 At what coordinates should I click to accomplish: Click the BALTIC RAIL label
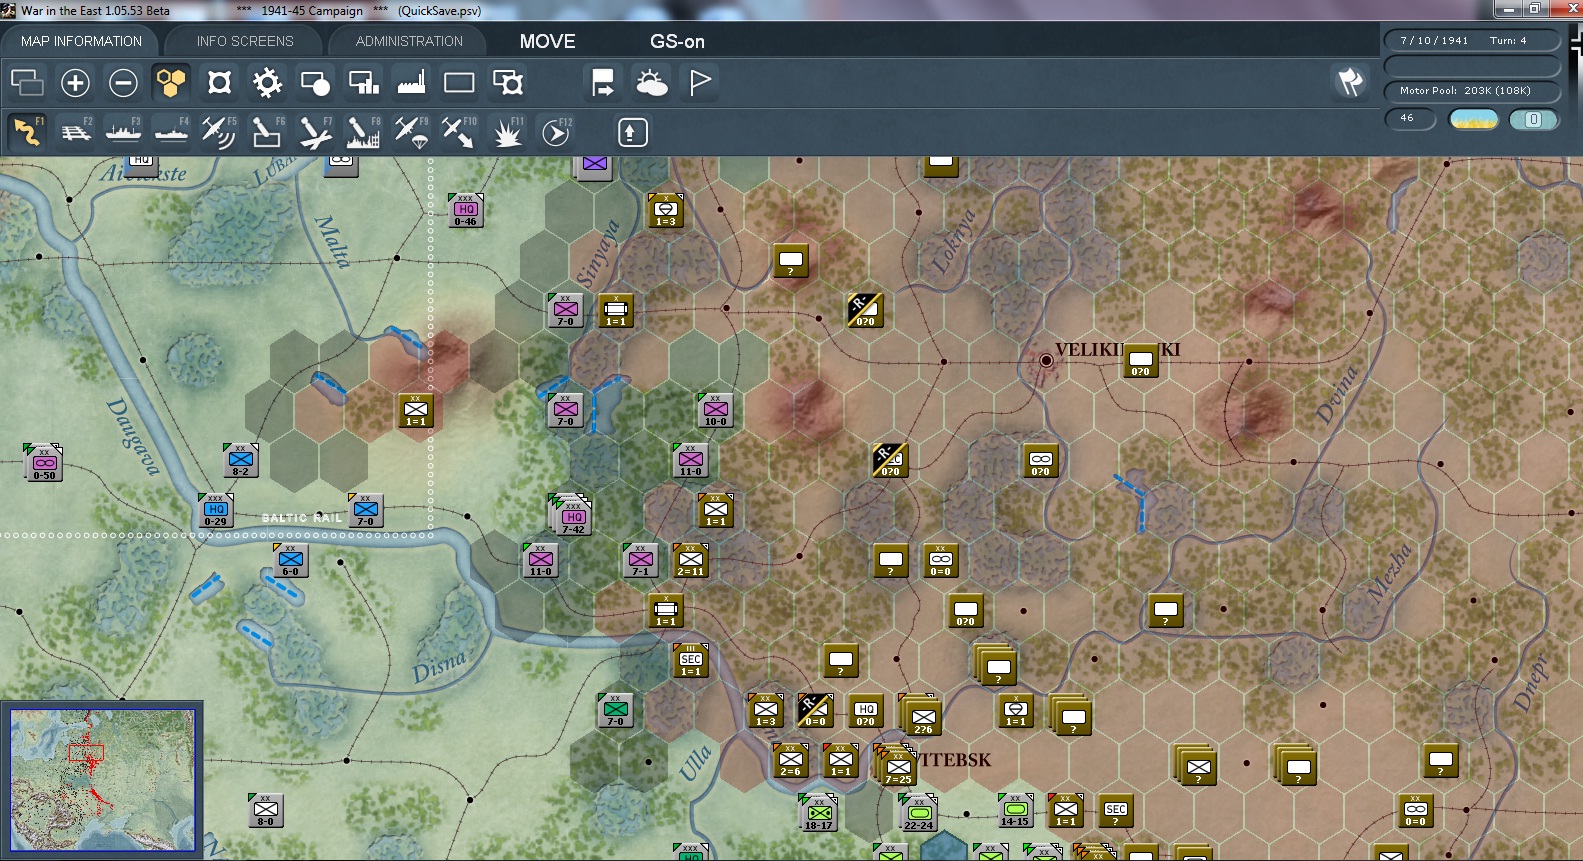[301, 518]
